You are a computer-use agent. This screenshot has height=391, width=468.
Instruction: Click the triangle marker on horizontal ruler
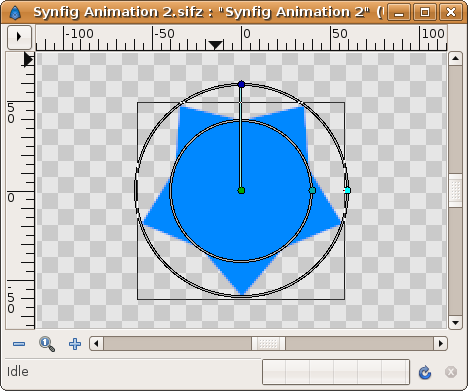(x=216, y=45)
